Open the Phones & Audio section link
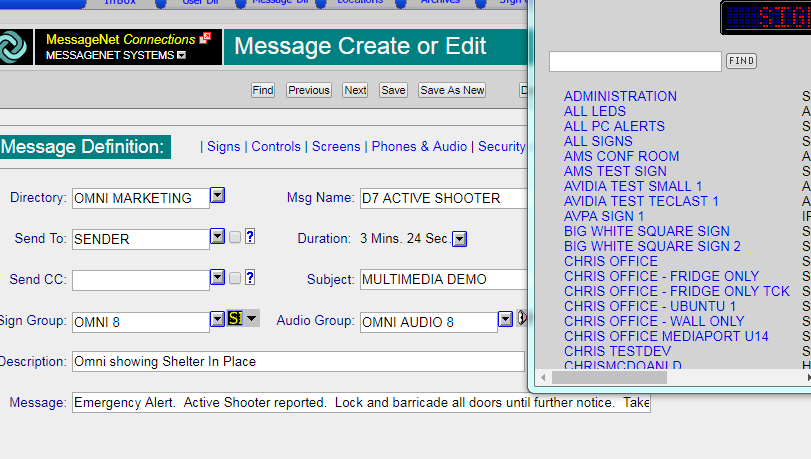The height and width of the screenshot is (459, 811). (419, 146)
